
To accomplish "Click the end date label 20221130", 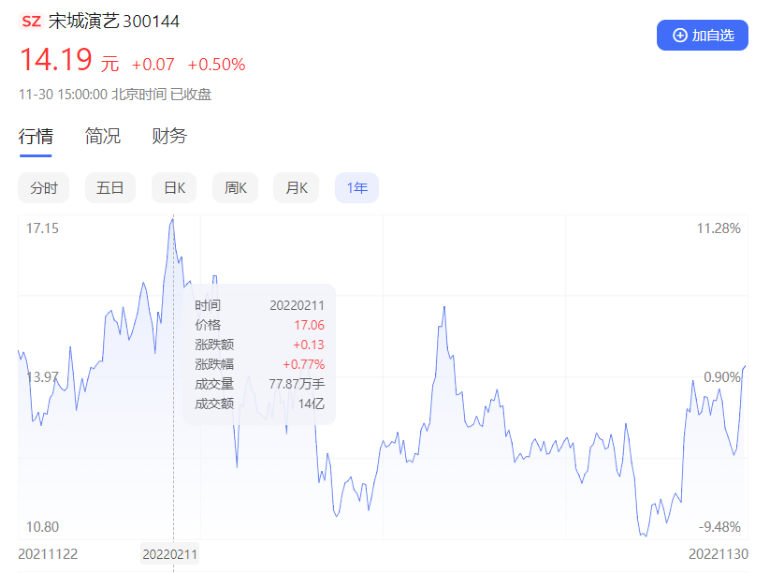I will coord(719,553).
